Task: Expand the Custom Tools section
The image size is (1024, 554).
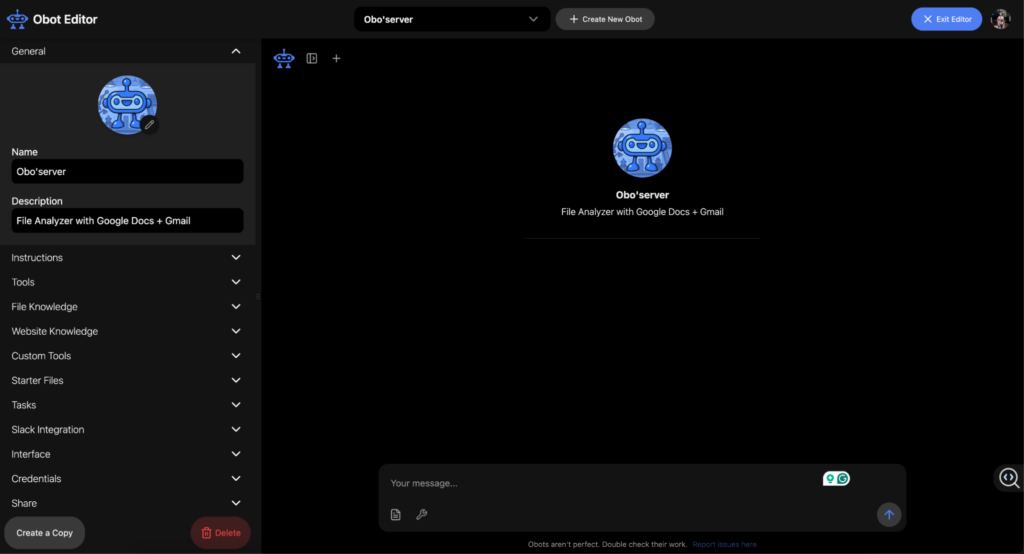Action: [x=127, y=356]
